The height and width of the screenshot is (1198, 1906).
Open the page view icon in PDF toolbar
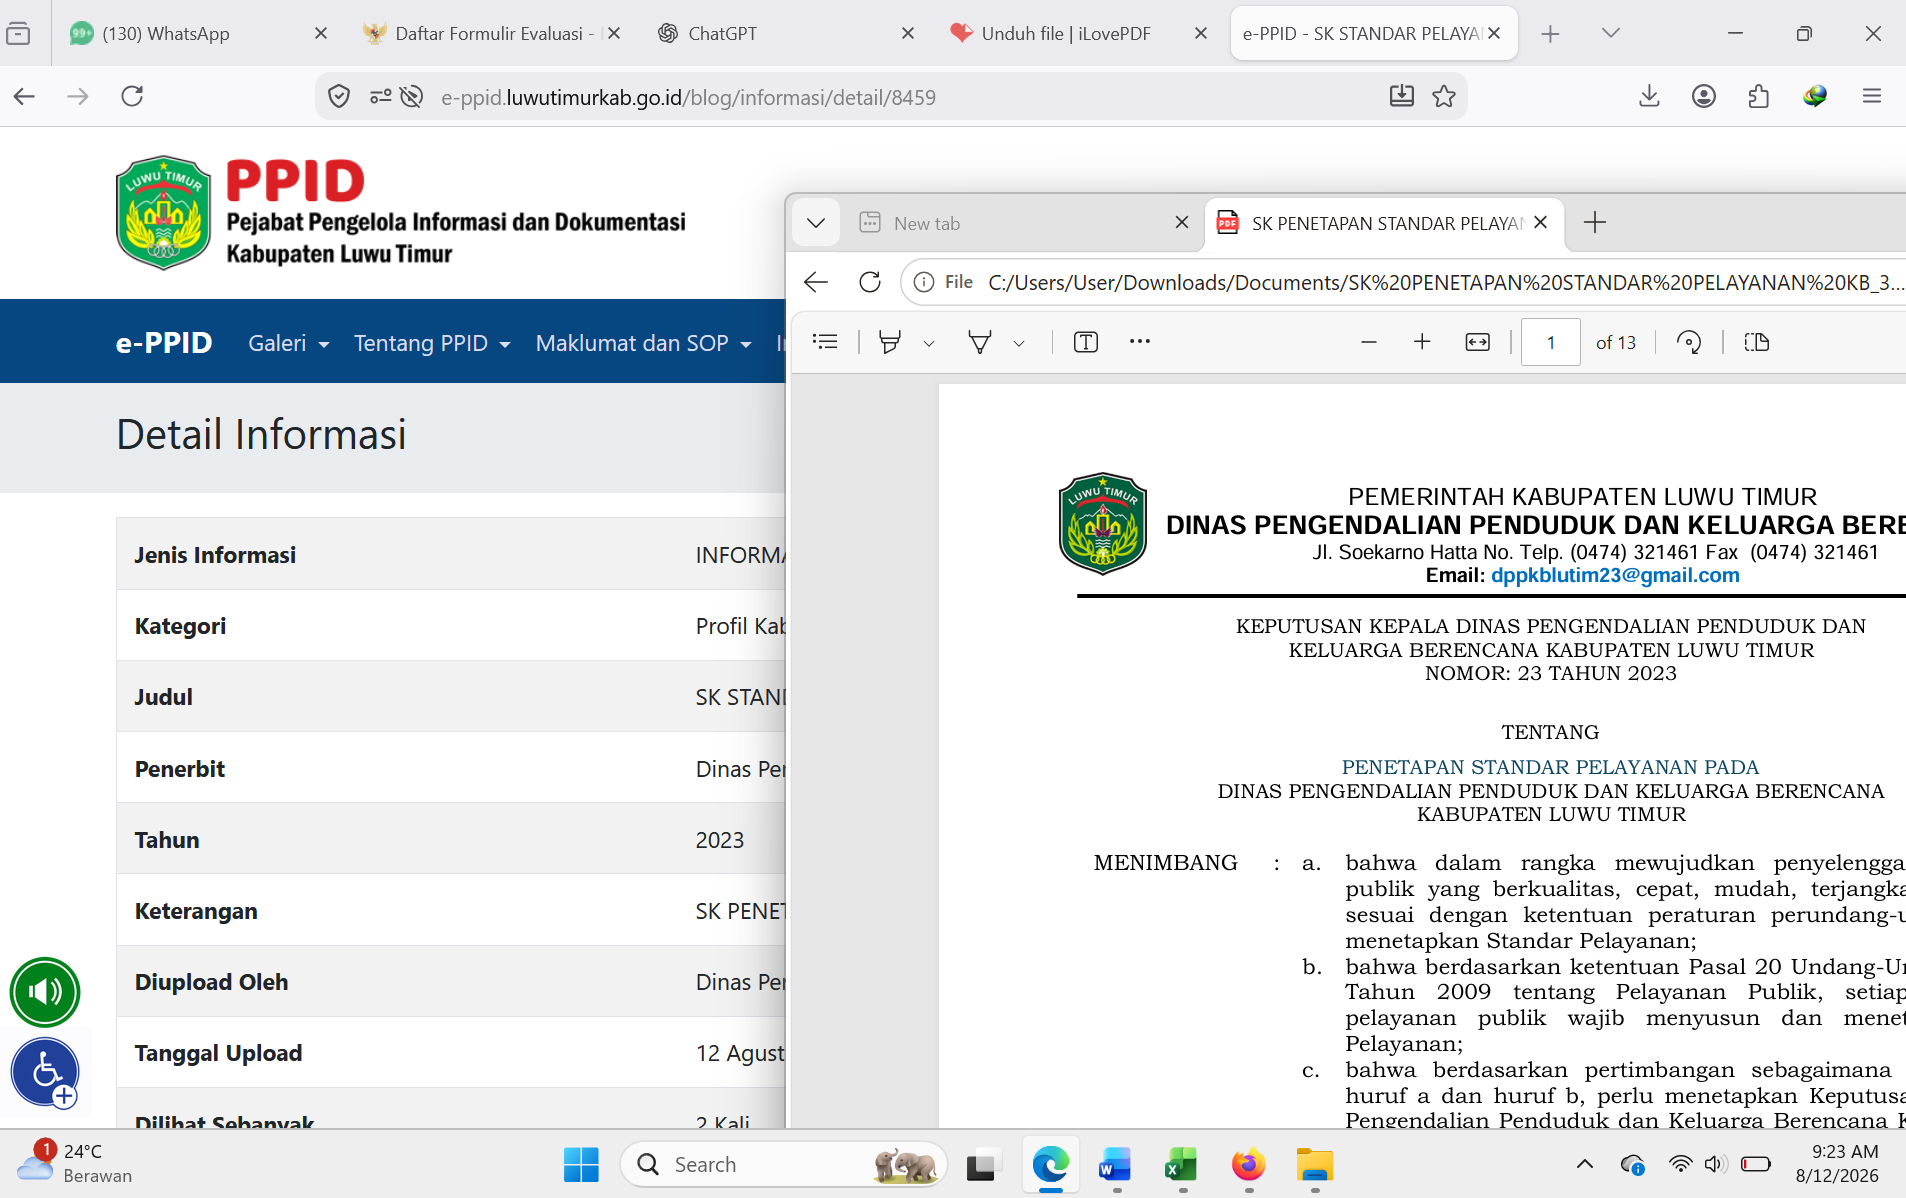point(1757,342)
